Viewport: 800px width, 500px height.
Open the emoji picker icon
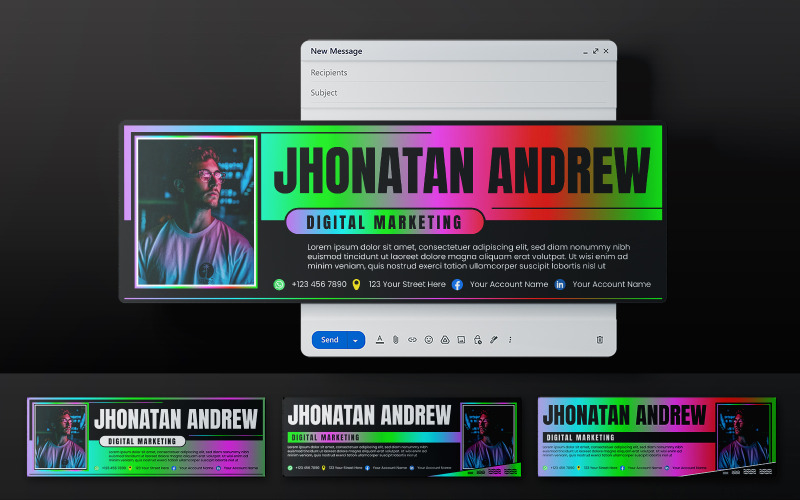(429, 340)
